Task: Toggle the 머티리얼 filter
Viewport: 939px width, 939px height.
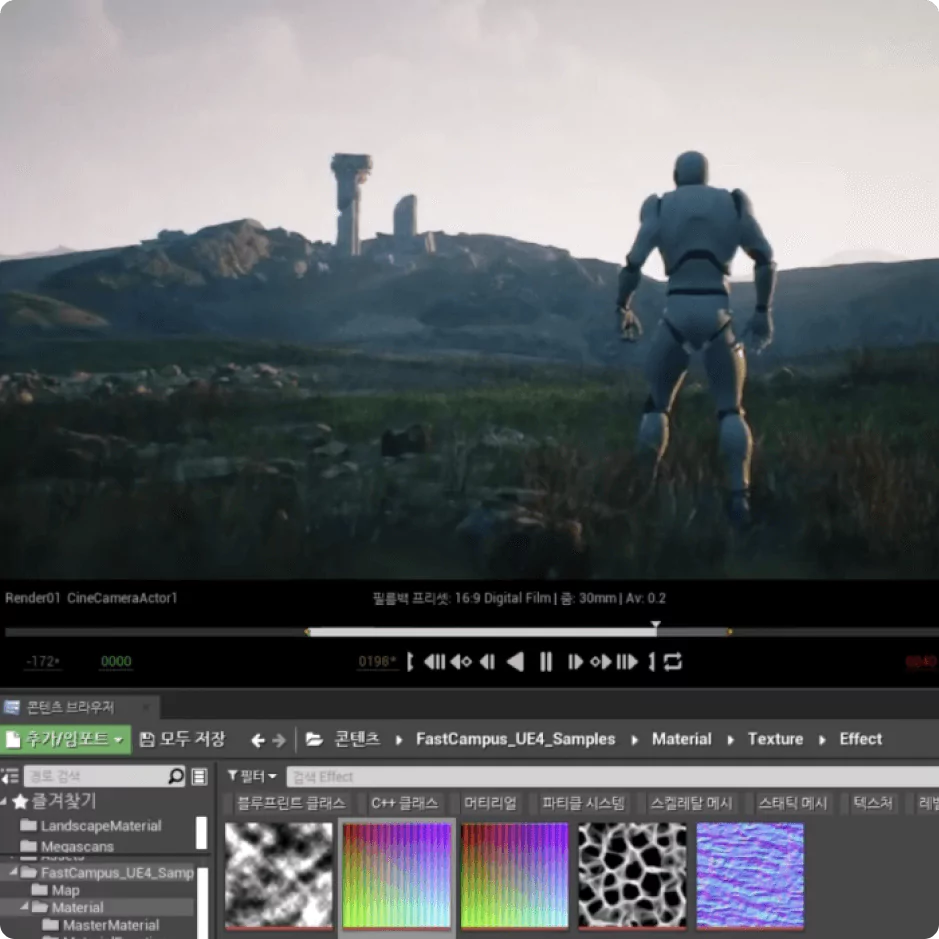Action: click(490, 803)
